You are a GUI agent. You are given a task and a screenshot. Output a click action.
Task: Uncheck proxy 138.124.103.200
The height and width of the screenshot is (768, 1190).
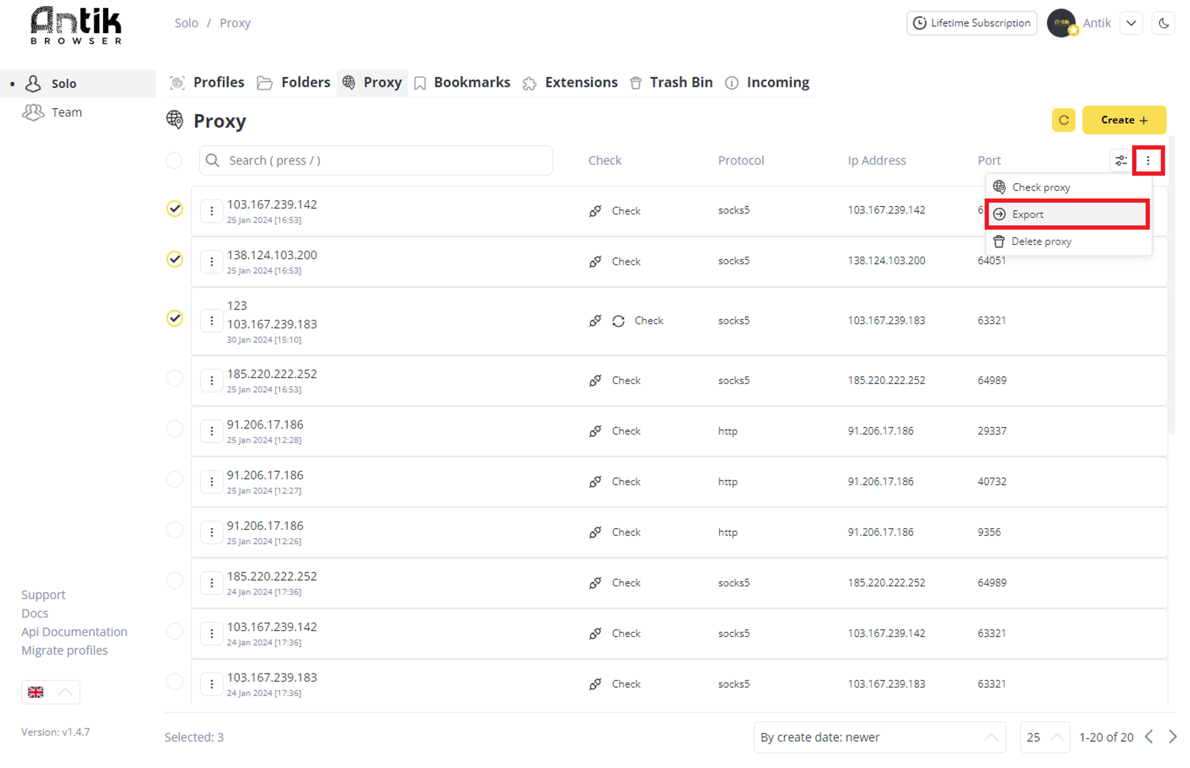[x=175, y=259]
